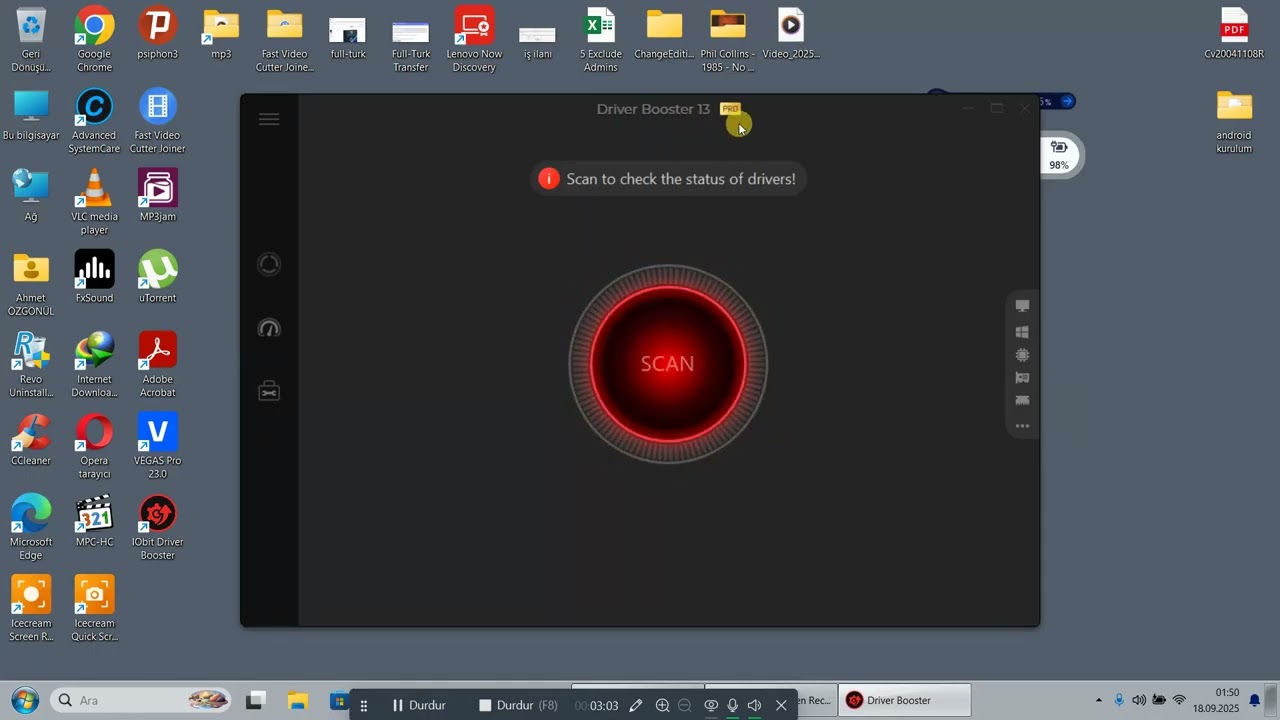Select Bu bilgisayar desktop icon
This screenshot has height=720, width=1280.
click(x=31, y=115)
